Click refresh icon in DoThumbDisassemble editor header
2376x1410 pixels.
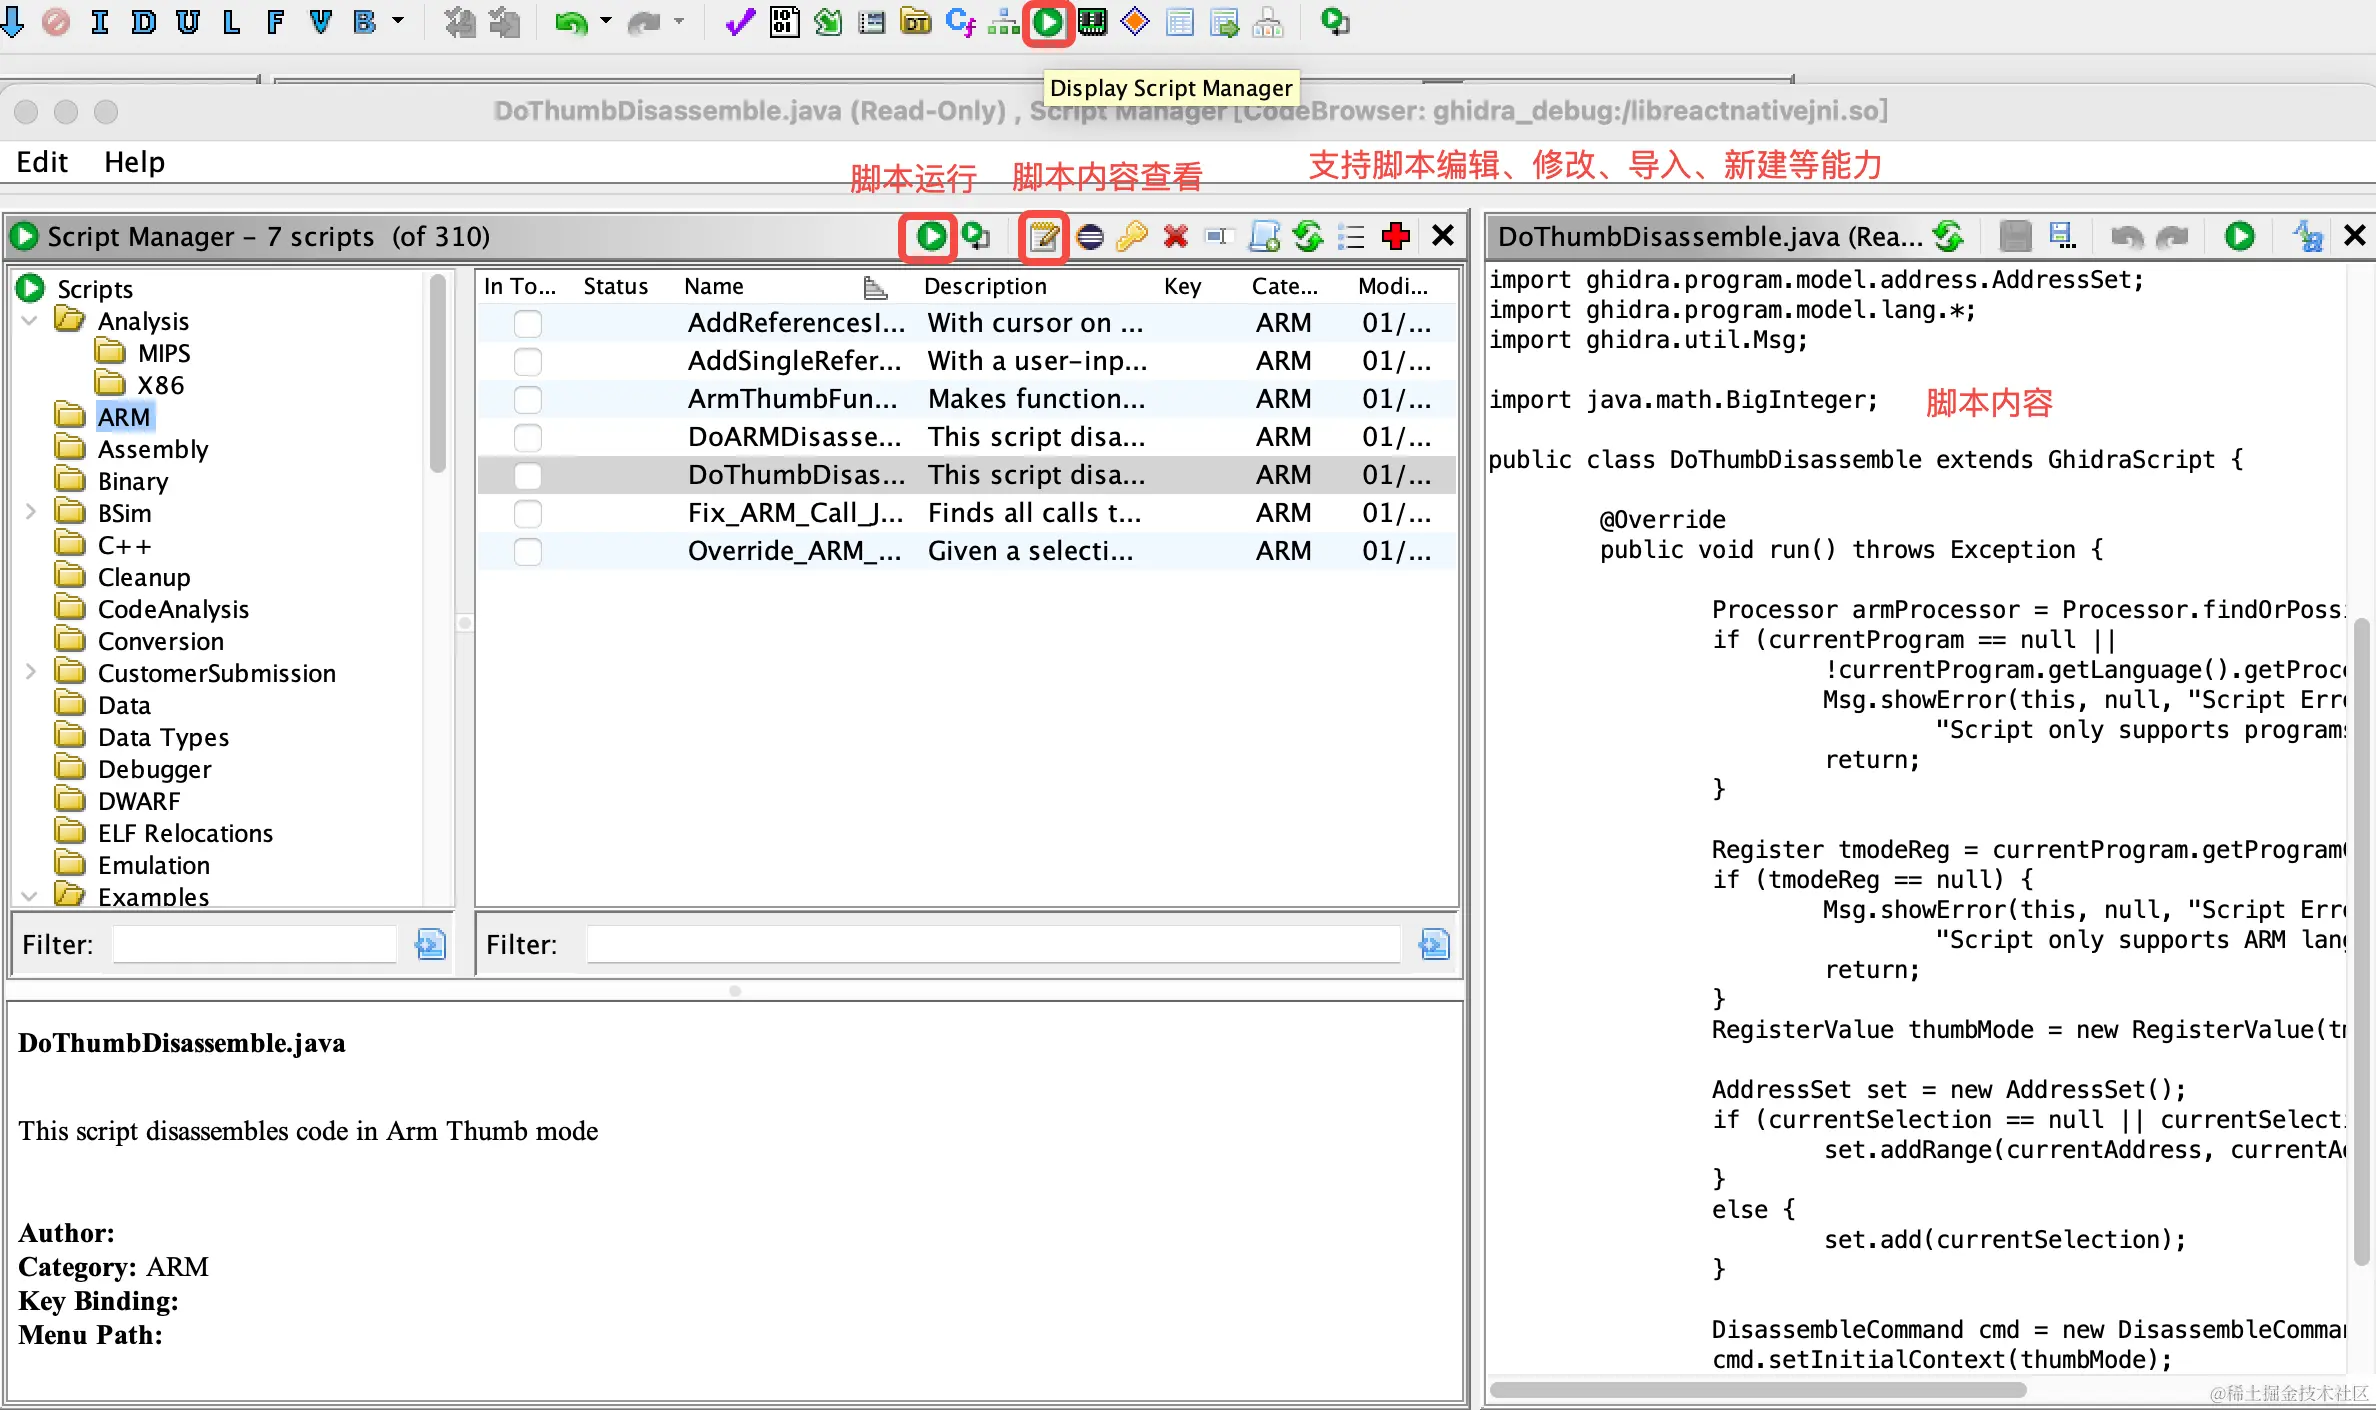(1947, 237)
